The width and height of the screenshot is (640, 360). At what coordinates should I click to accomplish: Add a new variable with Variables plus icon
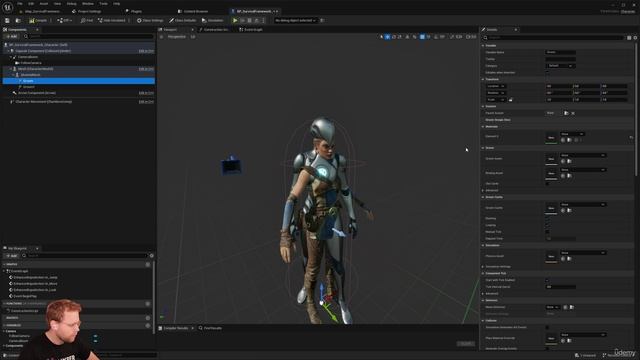click(x=148, y=325)
